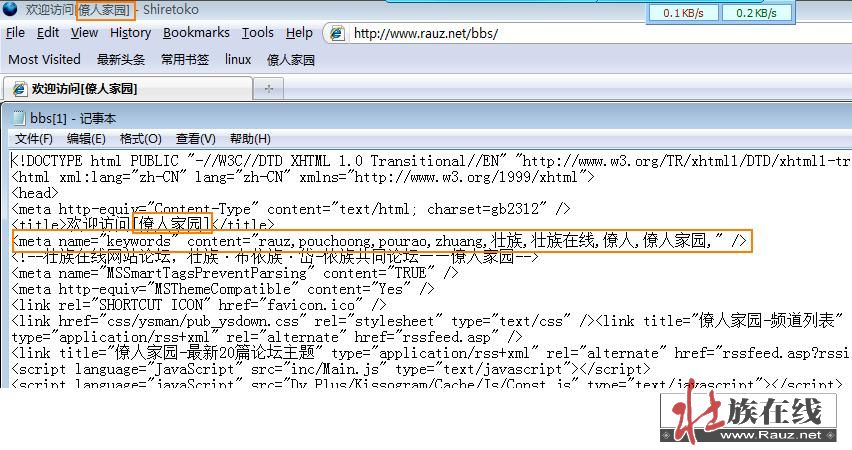Open the 最新头条 bookmark
852x450 pixels.
coord(121,59)
